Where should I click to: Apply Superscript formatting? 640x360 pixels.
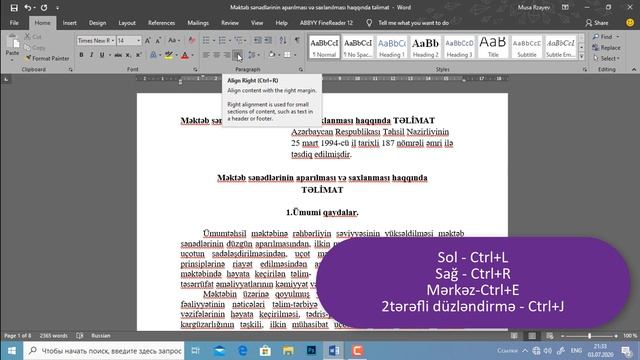[138, 55]
